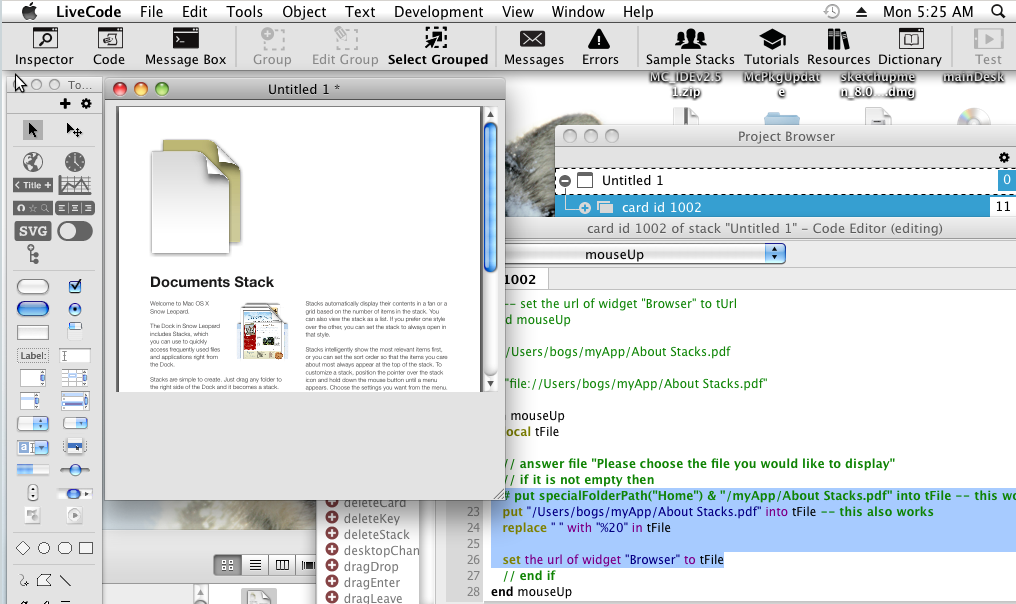Collapse the Untitled 1 stack tree item

click(565, 181)
